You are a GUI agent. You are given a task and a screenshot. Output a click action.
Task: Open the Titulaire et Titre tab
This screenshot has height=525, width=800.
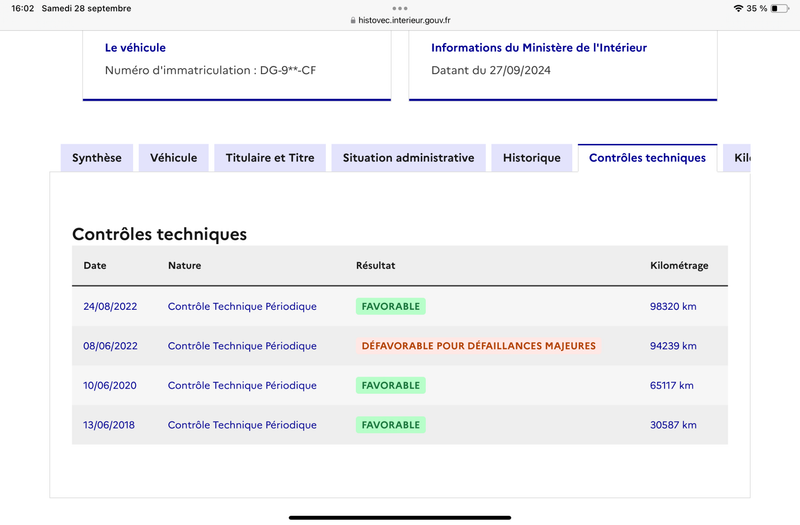270,158
